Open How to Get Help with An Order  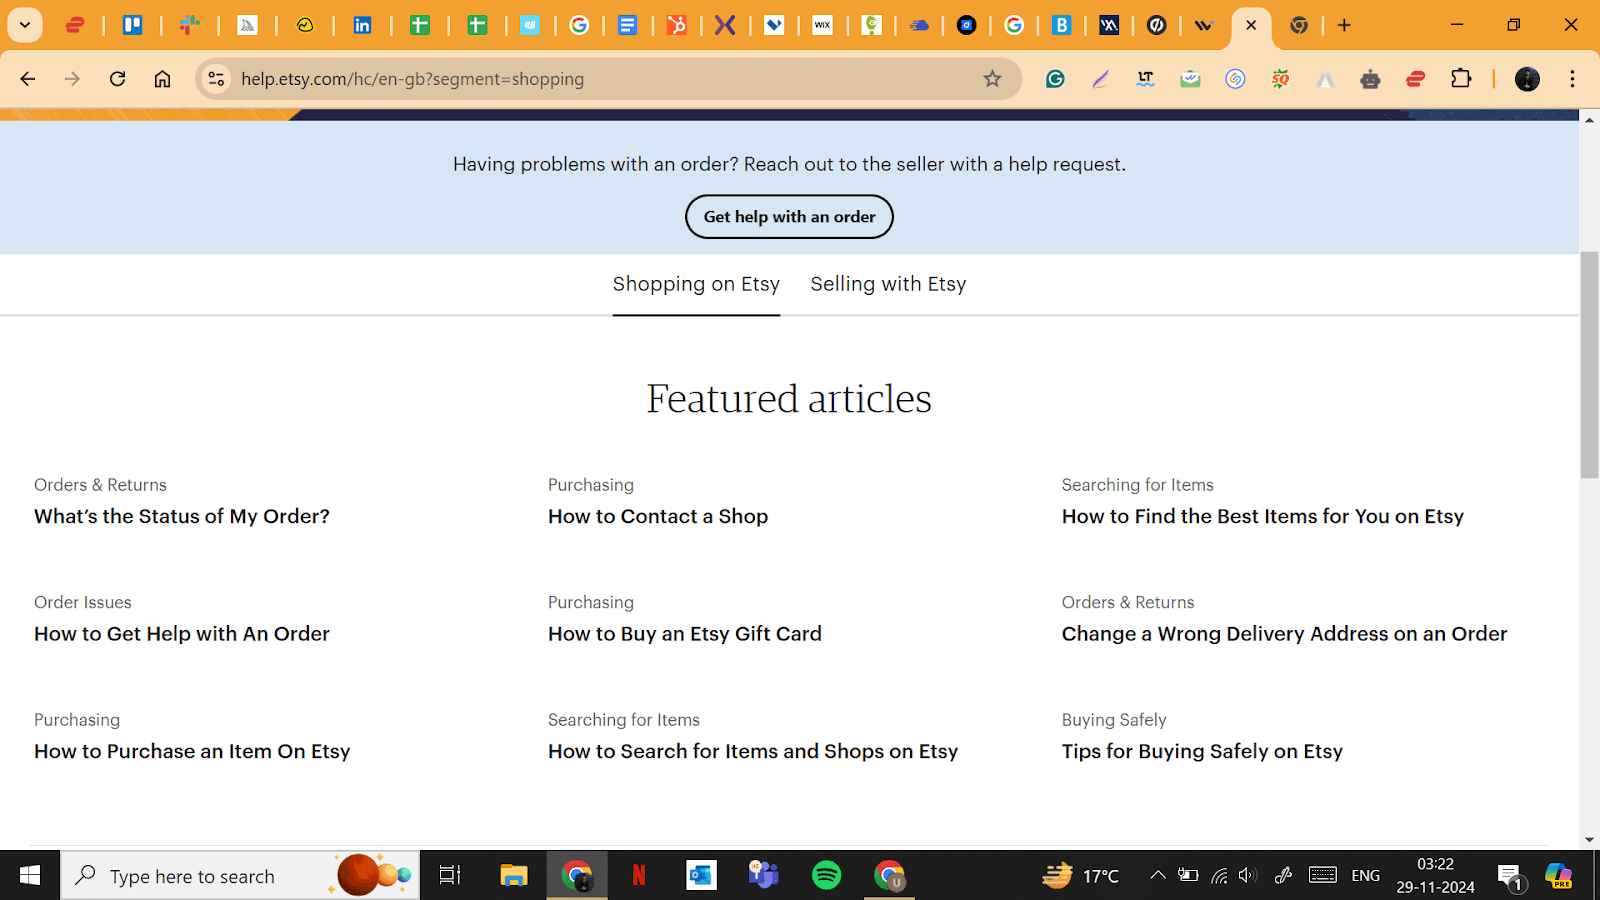point(182,634)
